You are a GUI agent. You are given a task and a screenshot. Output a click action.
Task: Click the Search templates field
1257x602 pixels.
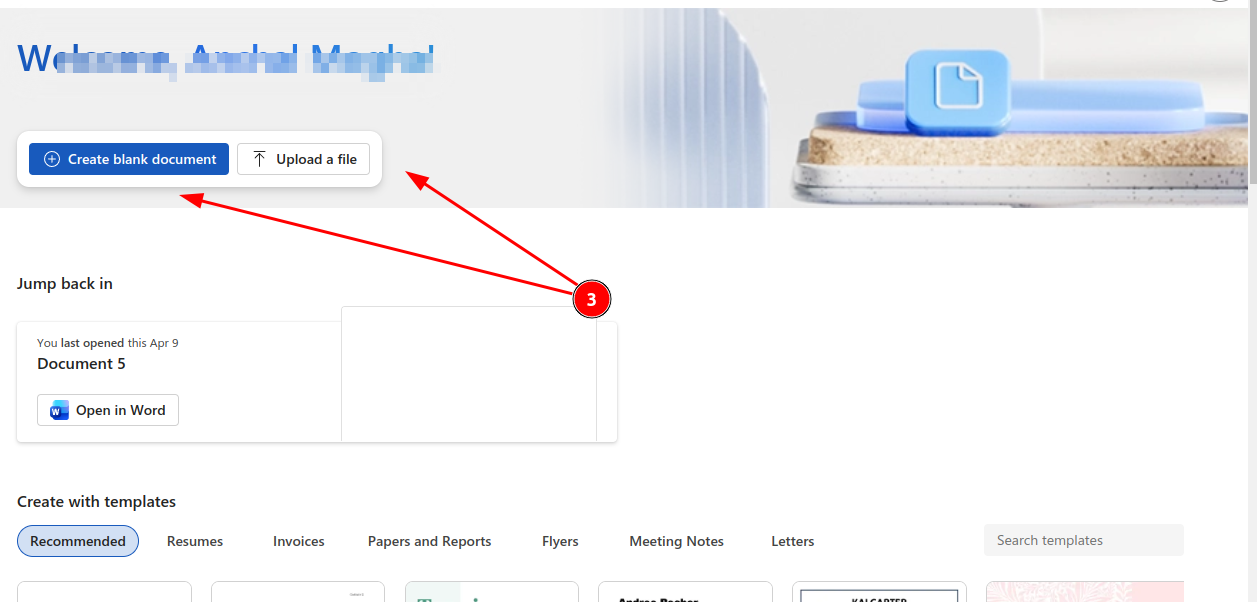pyautogui.click(x=1083, y=540)
